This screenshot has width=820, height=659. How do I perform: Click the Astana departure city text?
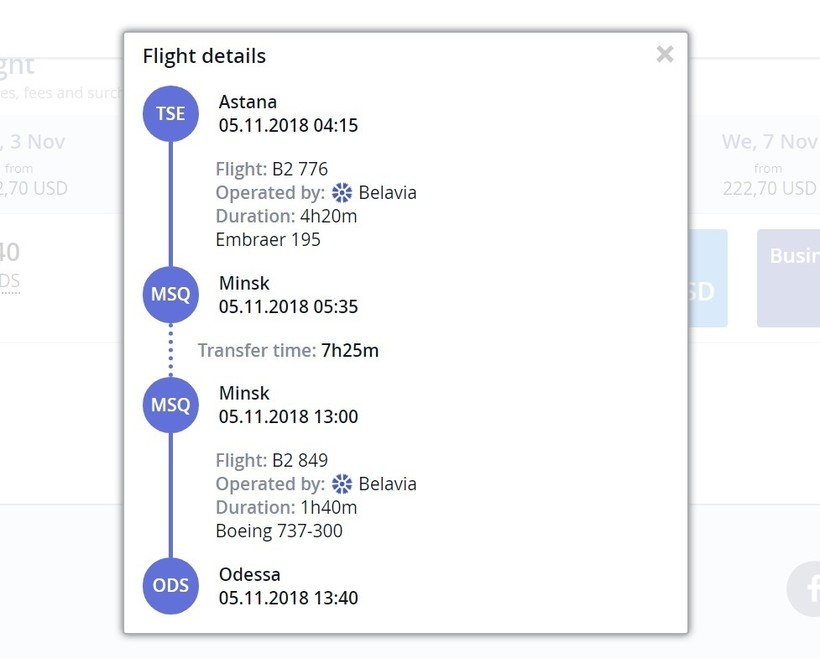tap(248, 102)
